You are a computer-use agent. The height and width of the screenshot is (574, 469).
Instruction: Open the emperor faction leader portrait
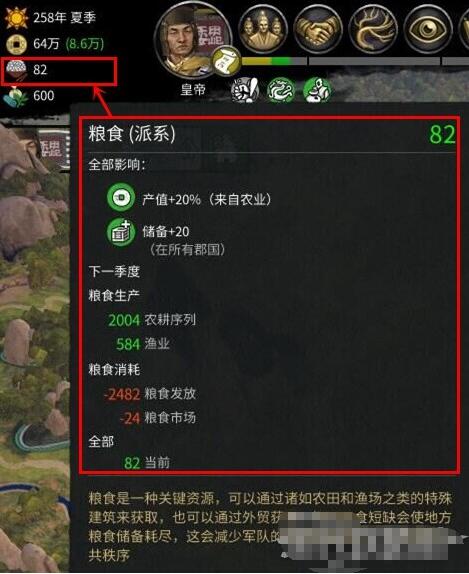click(x=193, y=41)
